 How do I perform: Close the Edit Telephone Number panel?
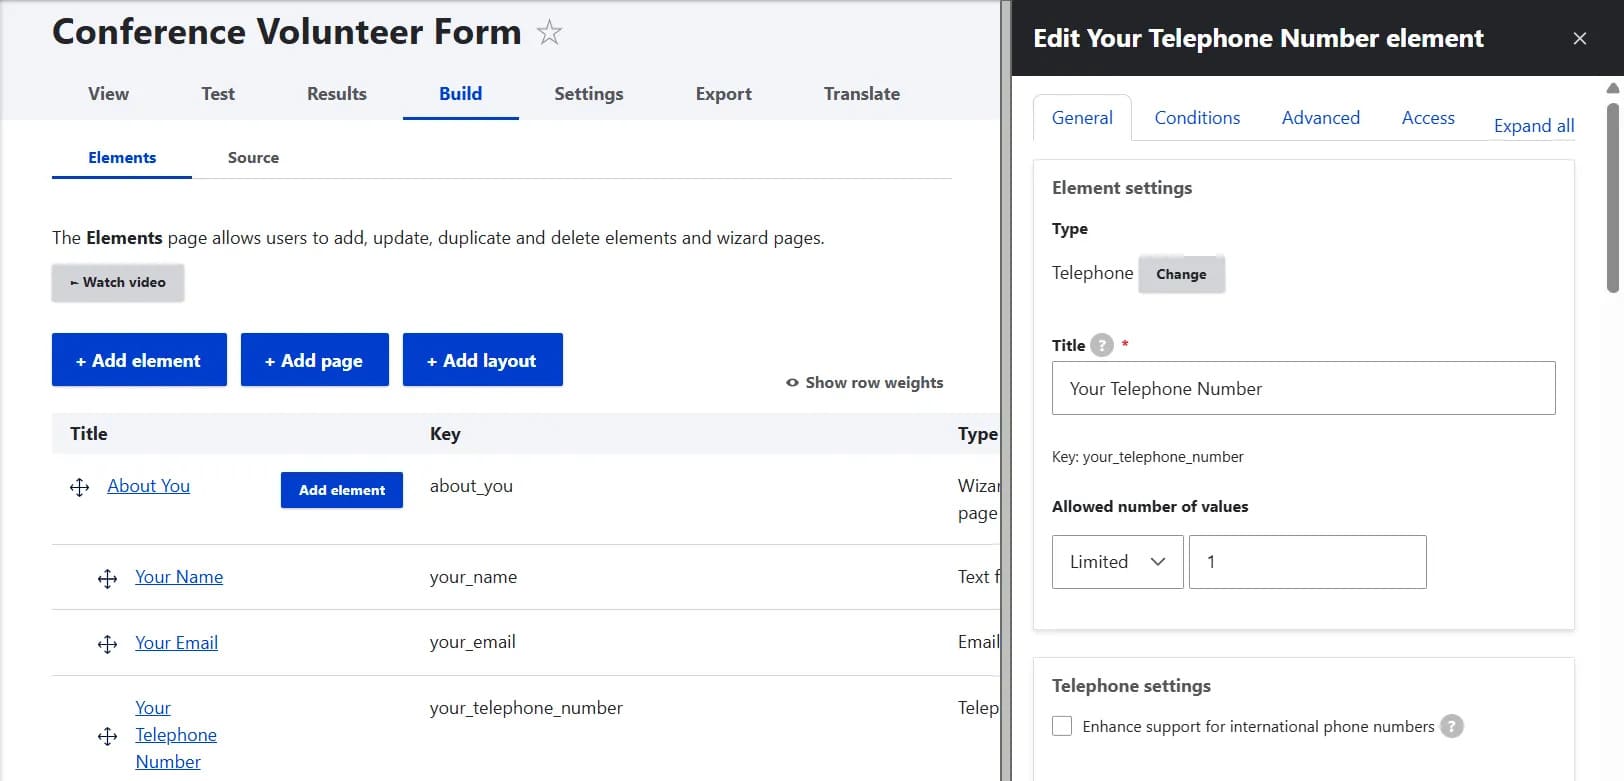(x=1580, y=38)
